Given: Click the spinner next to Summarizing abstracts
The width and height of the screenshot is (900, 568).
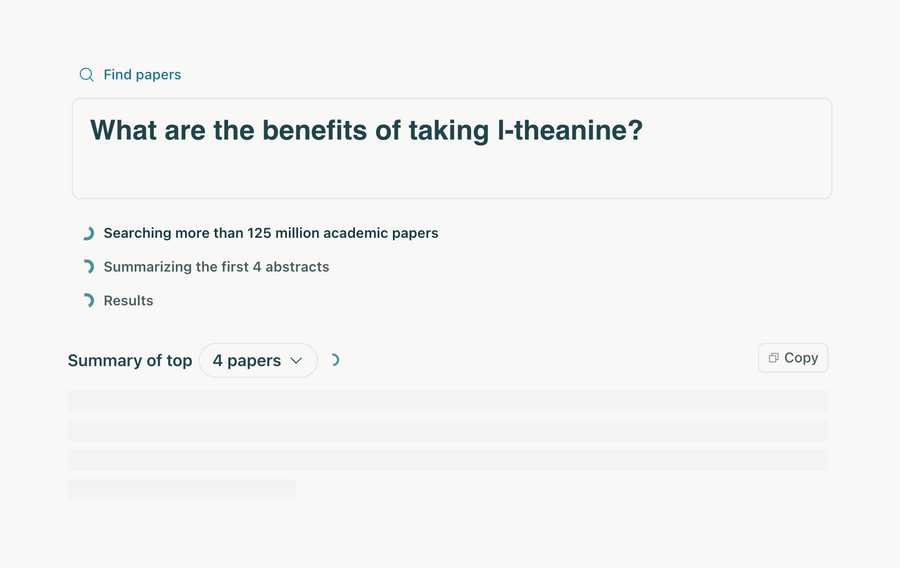Looking at the screenshot, I should click(88, 267).
